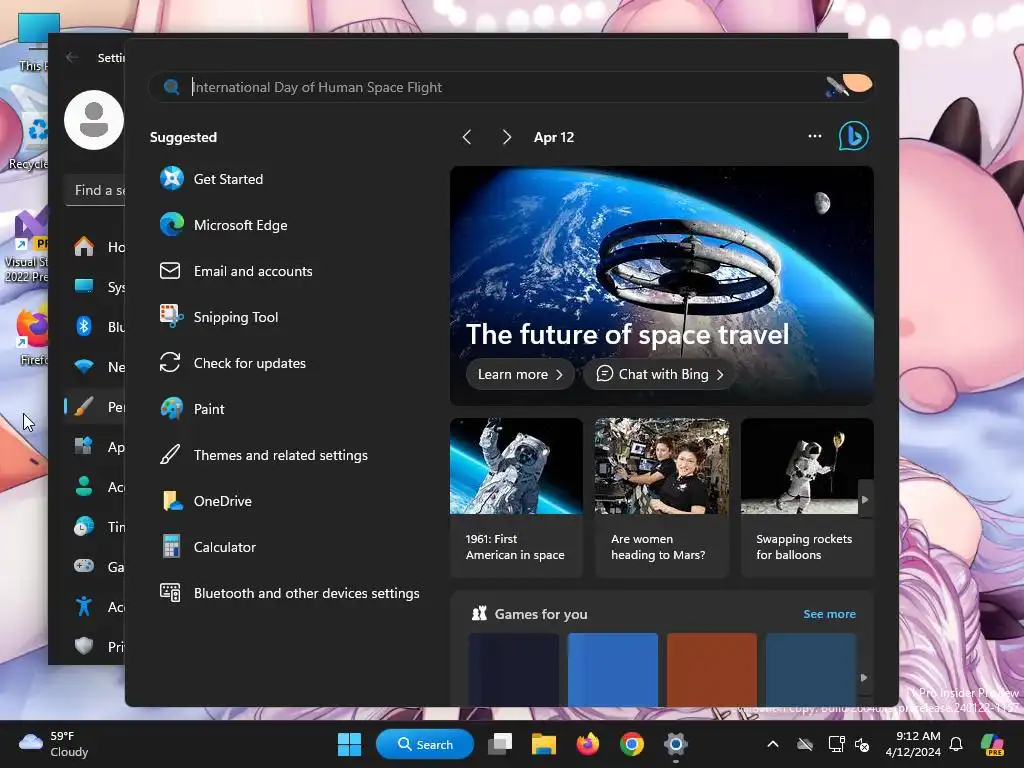Screen dimensions: 1024x768
Task: Open 1961: First American in space card
Action: coord(516,498)
